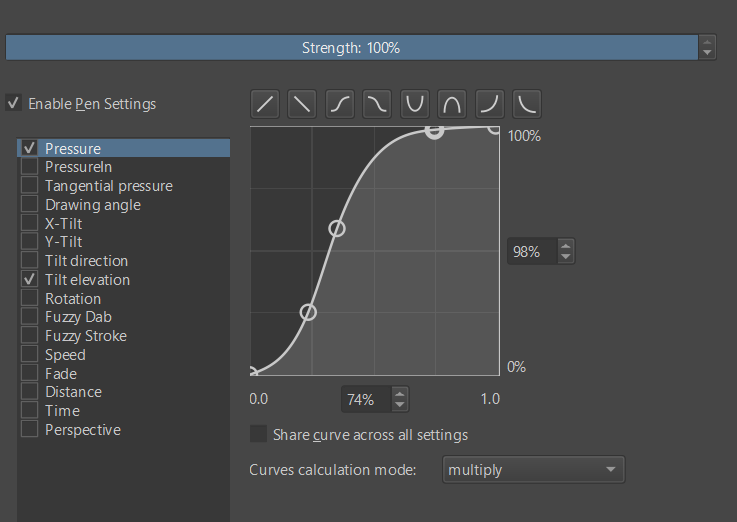The width and height of the screenshot is (737, 522).
Task: Enable Share curve across all settings
Action: [259, 435]
